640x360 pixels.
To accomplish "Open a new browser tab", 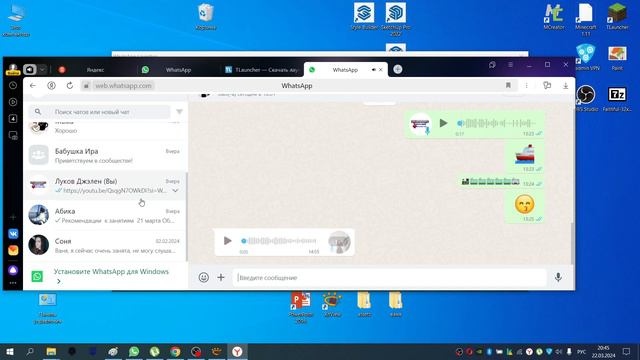I will pyautogui.click(x=398, y=69).
